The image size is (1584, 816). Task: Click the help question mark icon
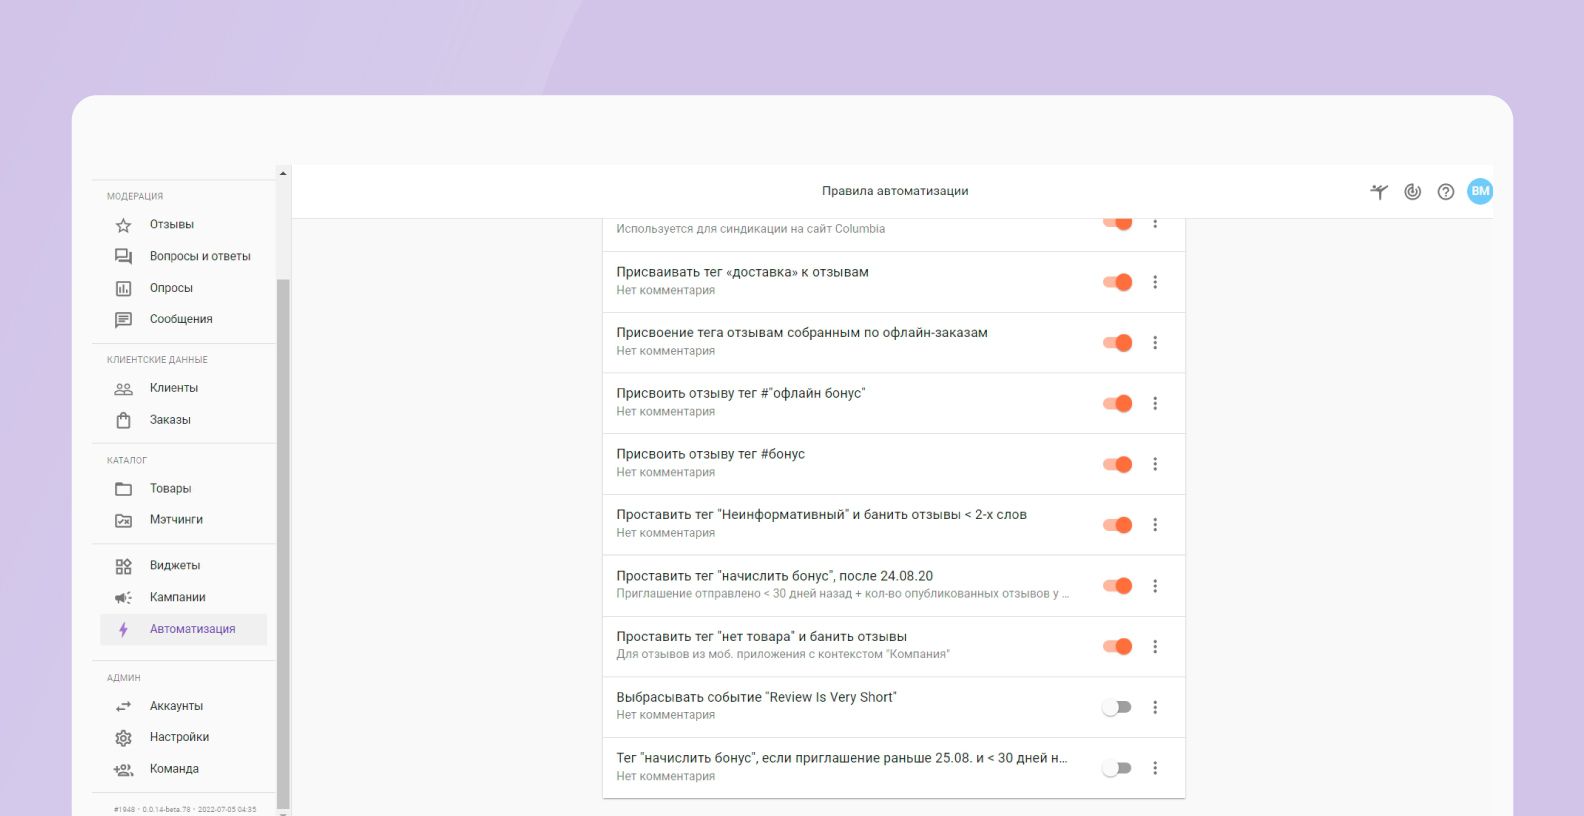click(x=1445, y=192)
